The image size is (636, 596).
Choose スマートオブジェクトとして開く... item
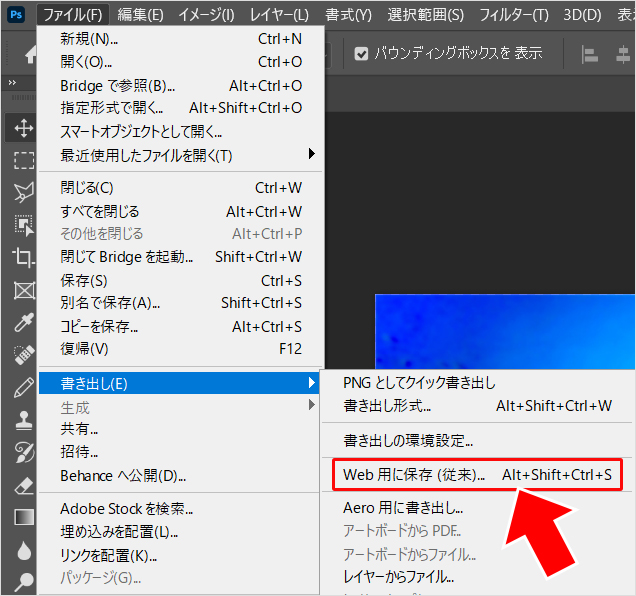pyautogui.click(x=181, y=131)
